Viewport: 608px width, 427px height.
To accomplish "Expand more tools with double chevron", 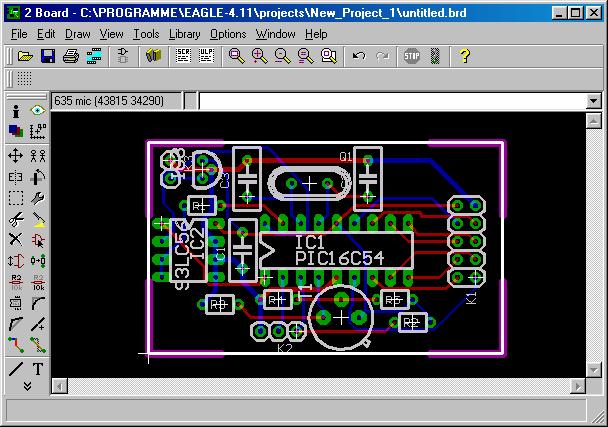I will tap(27, 386).
